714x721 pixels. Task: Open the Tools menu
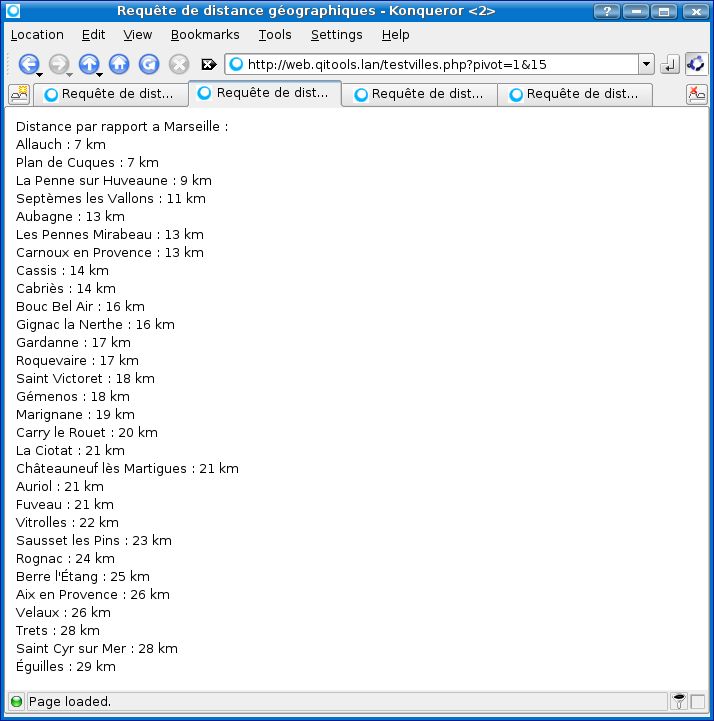pos(275,34)
